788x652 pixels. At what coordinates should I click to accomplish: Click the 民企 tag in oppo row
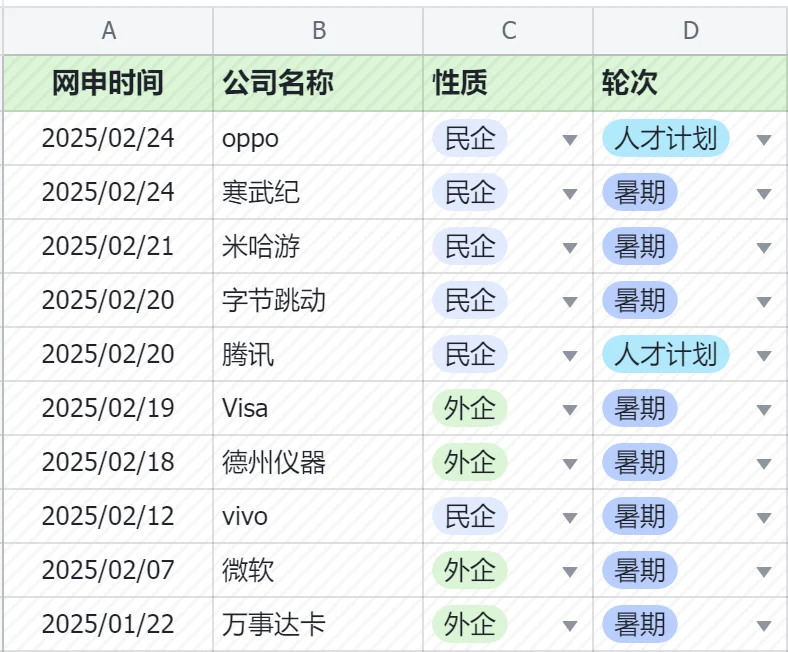[470, 138]
